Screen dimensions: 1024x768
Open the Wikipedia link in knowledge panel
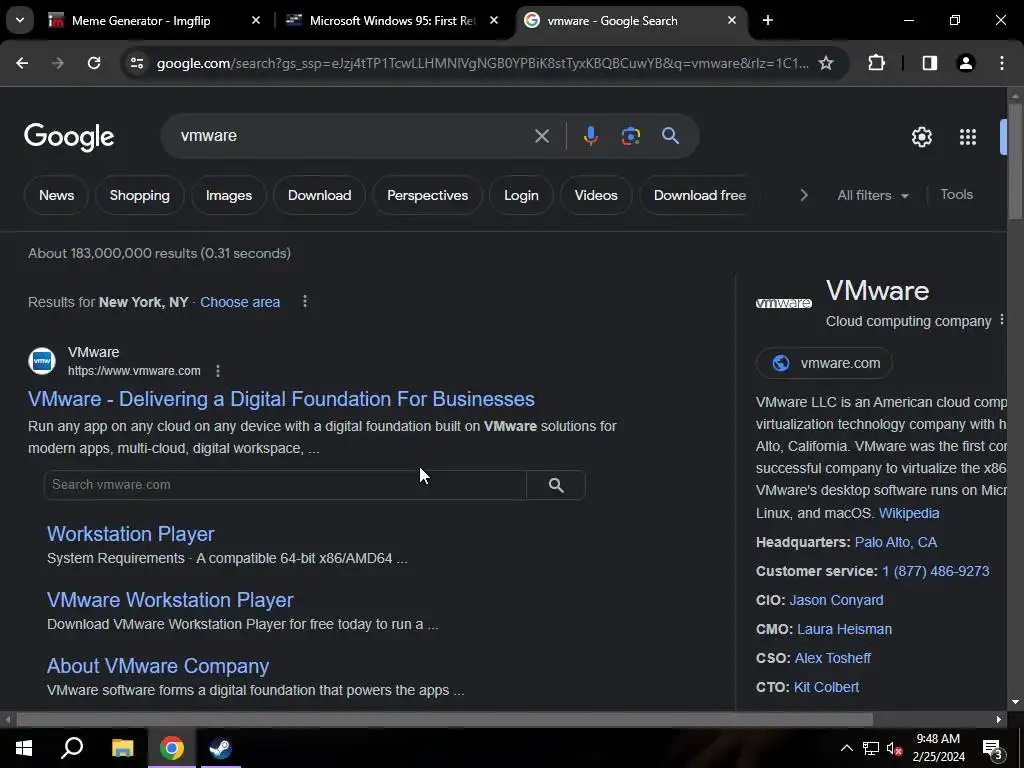point(908,513)
